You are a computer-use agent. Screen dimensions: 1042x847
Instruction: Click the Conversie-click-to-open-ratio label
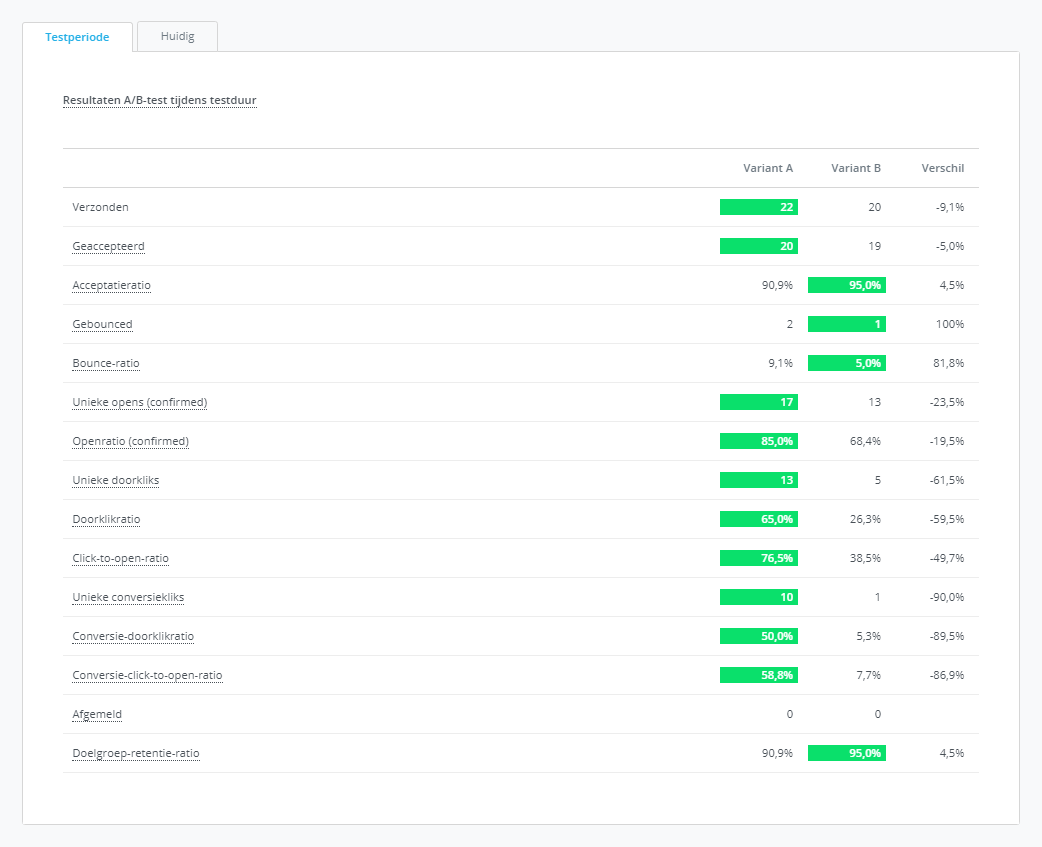147,675
